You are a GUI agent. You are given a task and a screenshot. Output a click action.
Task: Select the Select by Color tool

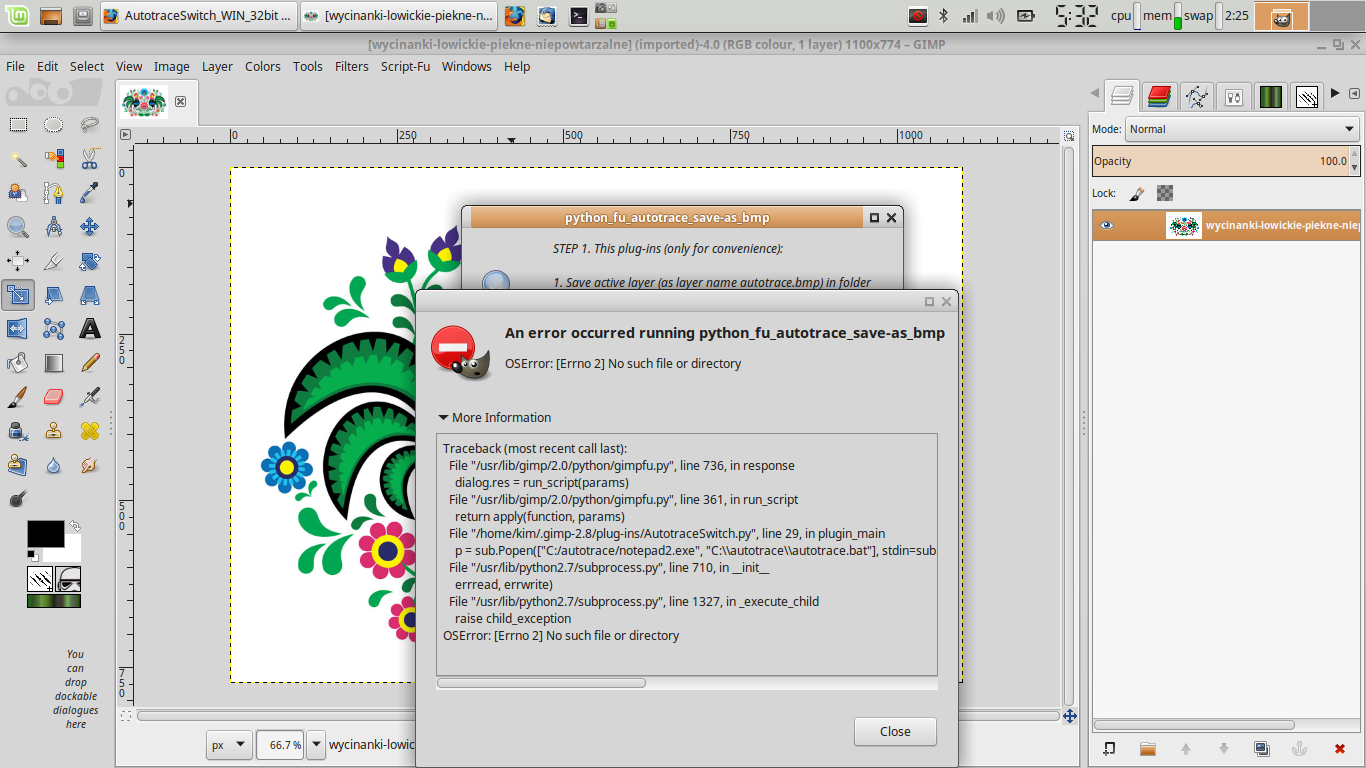pyautogui.click(x=54, y=159)
